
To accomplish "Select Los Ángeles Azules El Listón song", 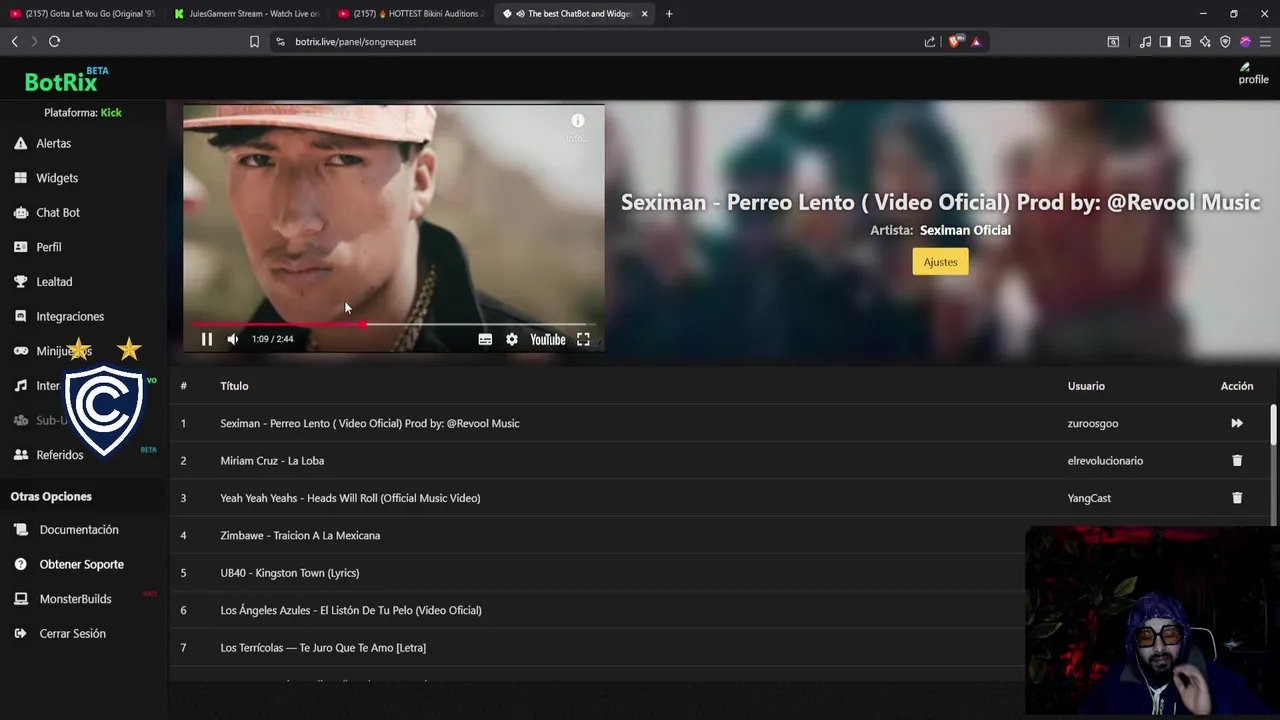I will [351, 610].
